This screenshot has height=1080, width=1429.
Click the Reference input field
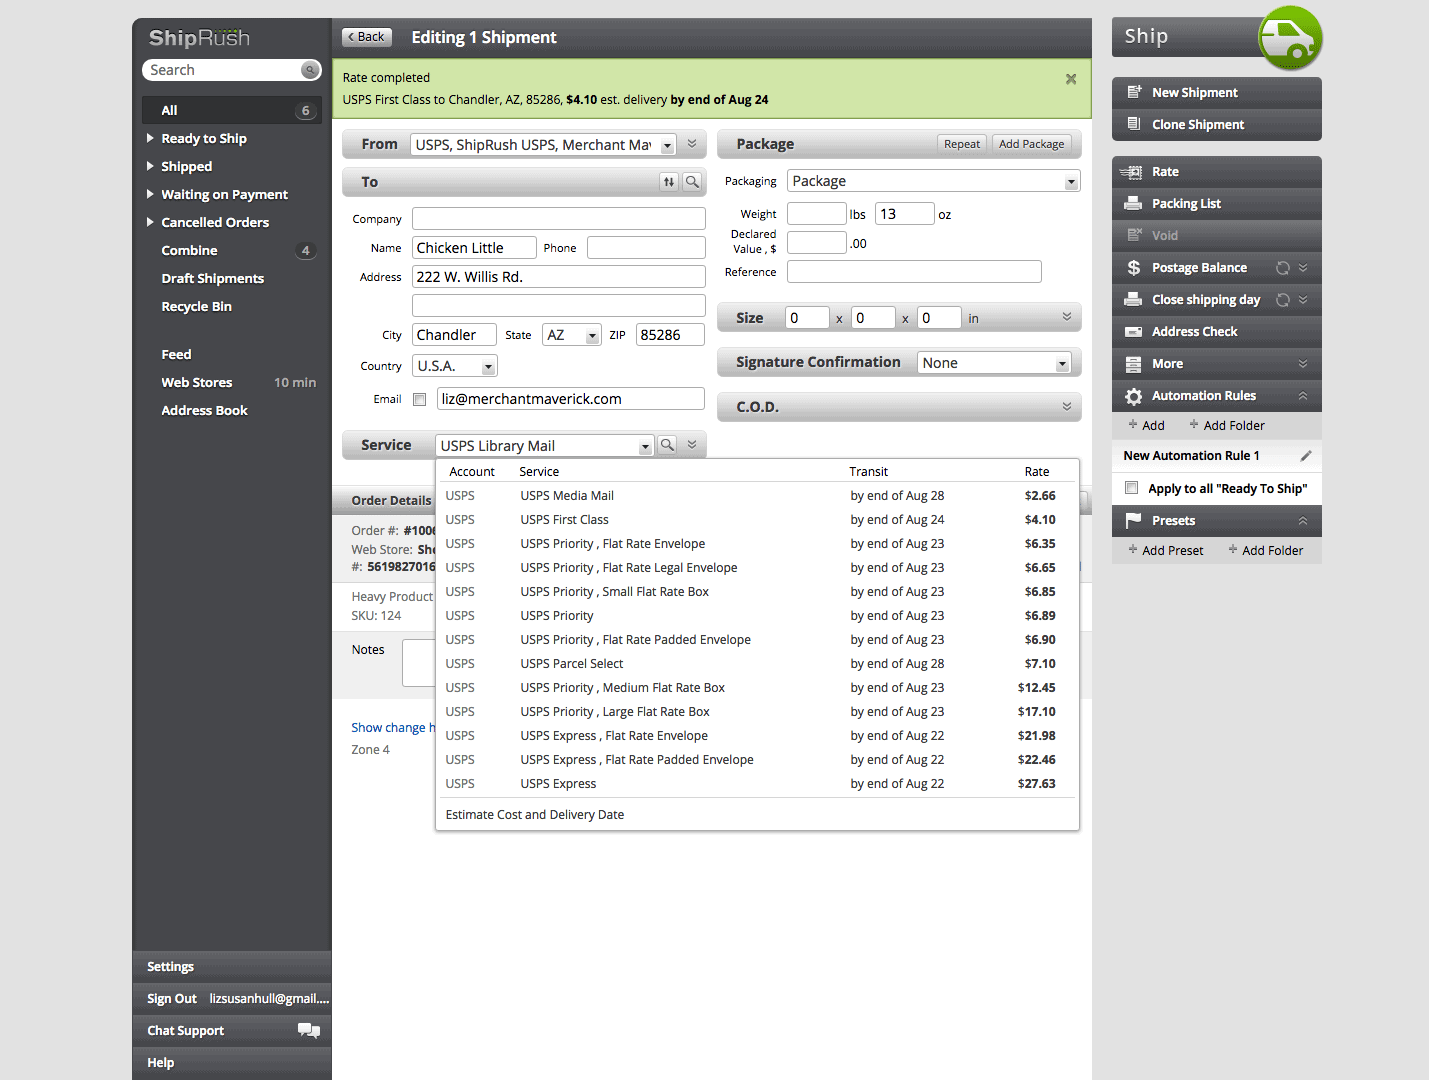(914, 272)
